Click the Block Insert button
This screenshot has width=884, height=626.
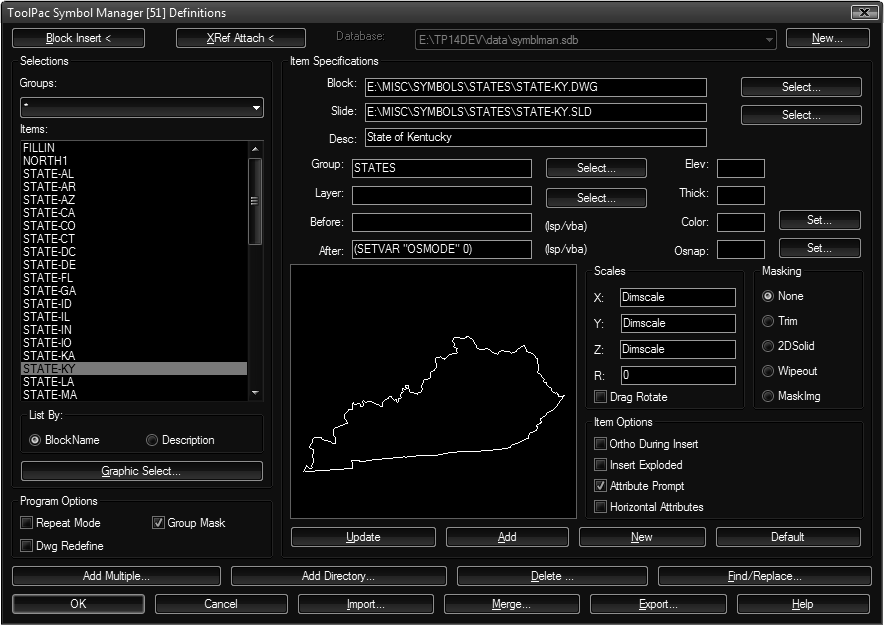(x=78, y=38)
